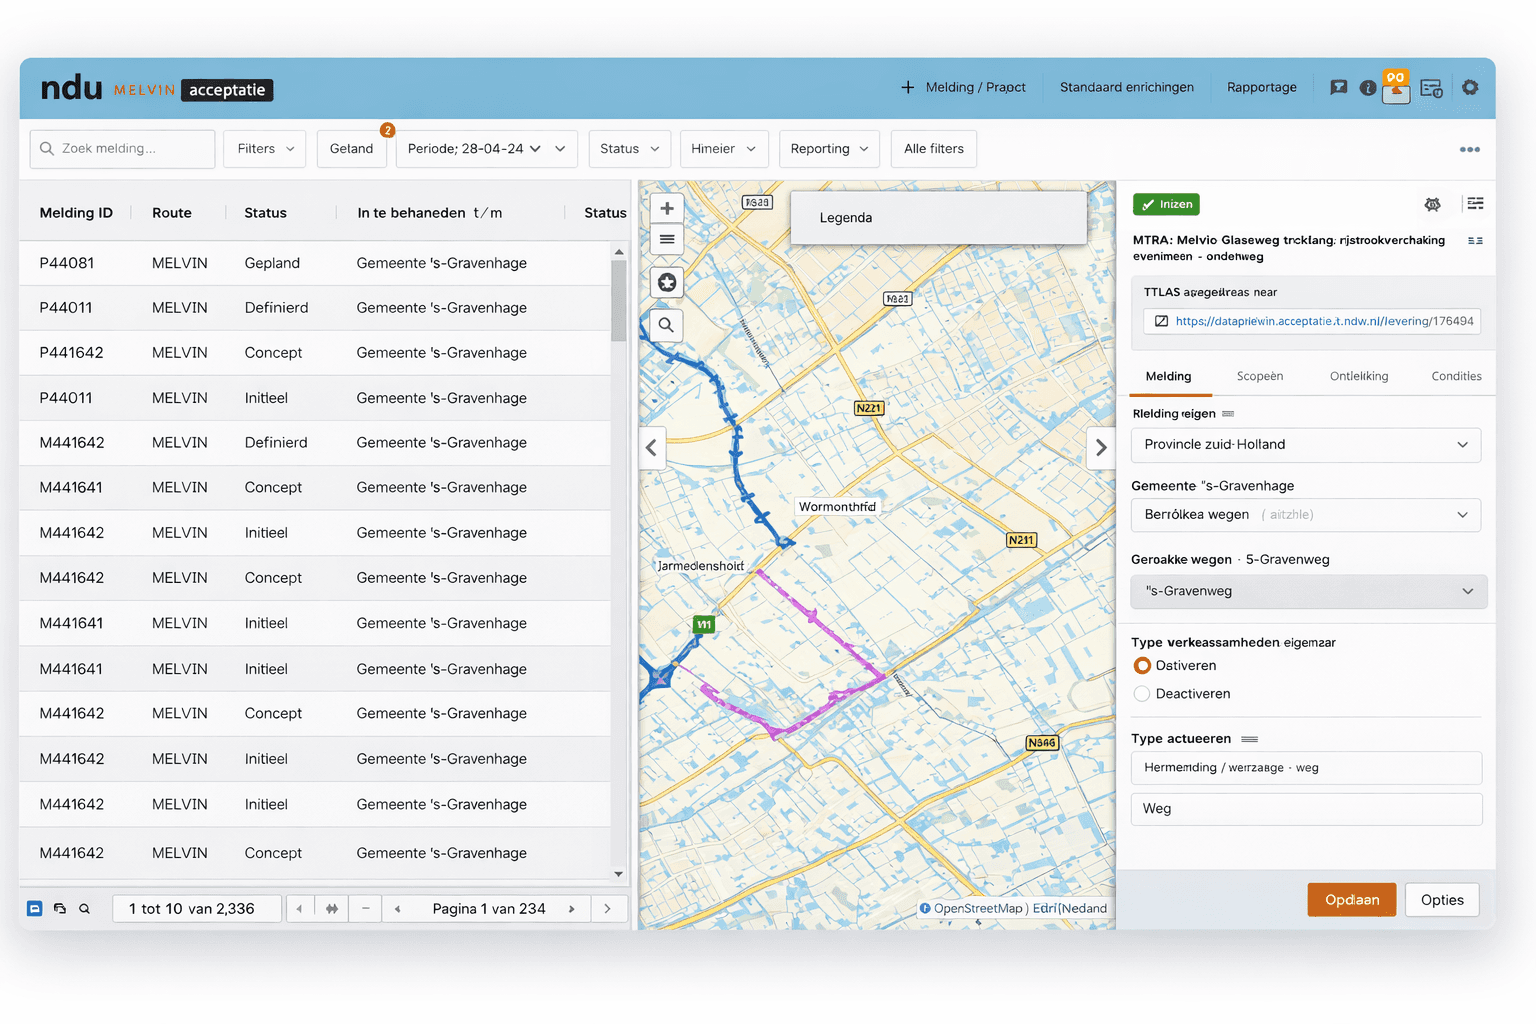Screen dimensions: 1536x1024
Task: Open the map layers menu icon
Action: [x=667, y=240]
